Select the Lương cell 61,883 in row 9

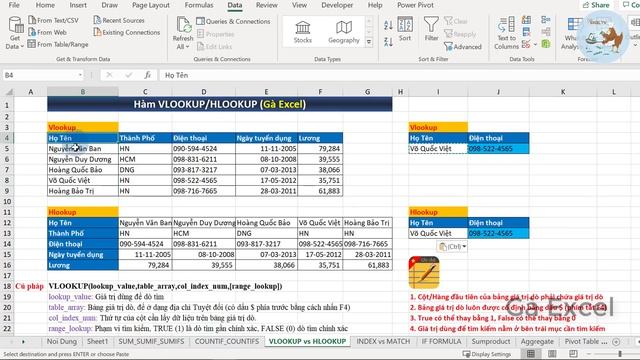(320, 191)
